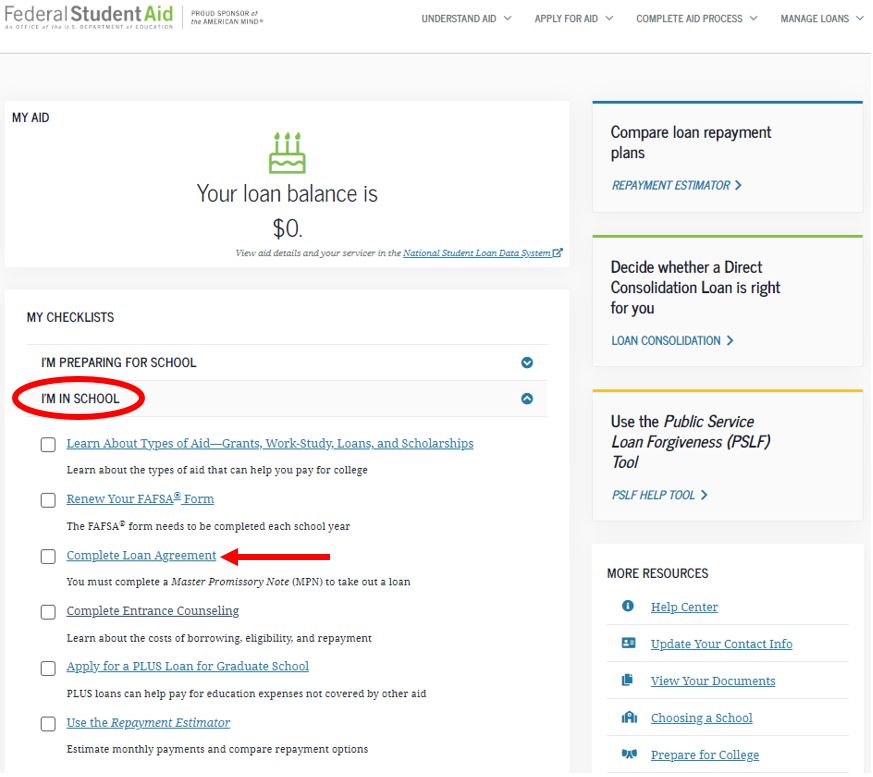The width and height of the screenshot is (873, 777).
Task: Mark the Use the Repayment Estimator checkbox
Action: tap(48, 724)
